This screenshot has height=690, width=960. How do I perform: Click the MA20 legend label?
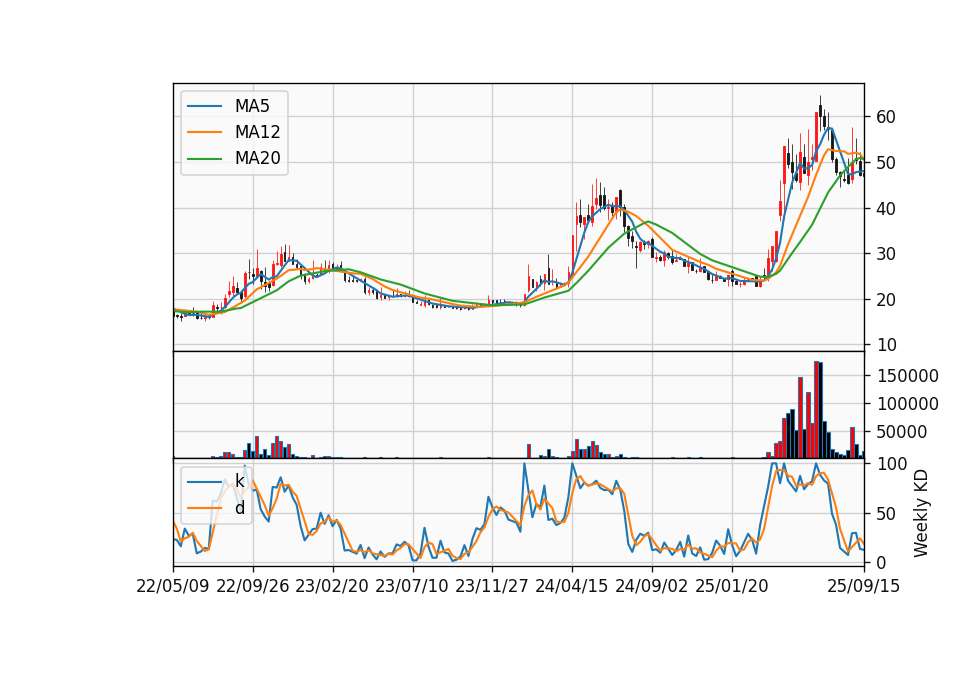(x=257, y=159)
